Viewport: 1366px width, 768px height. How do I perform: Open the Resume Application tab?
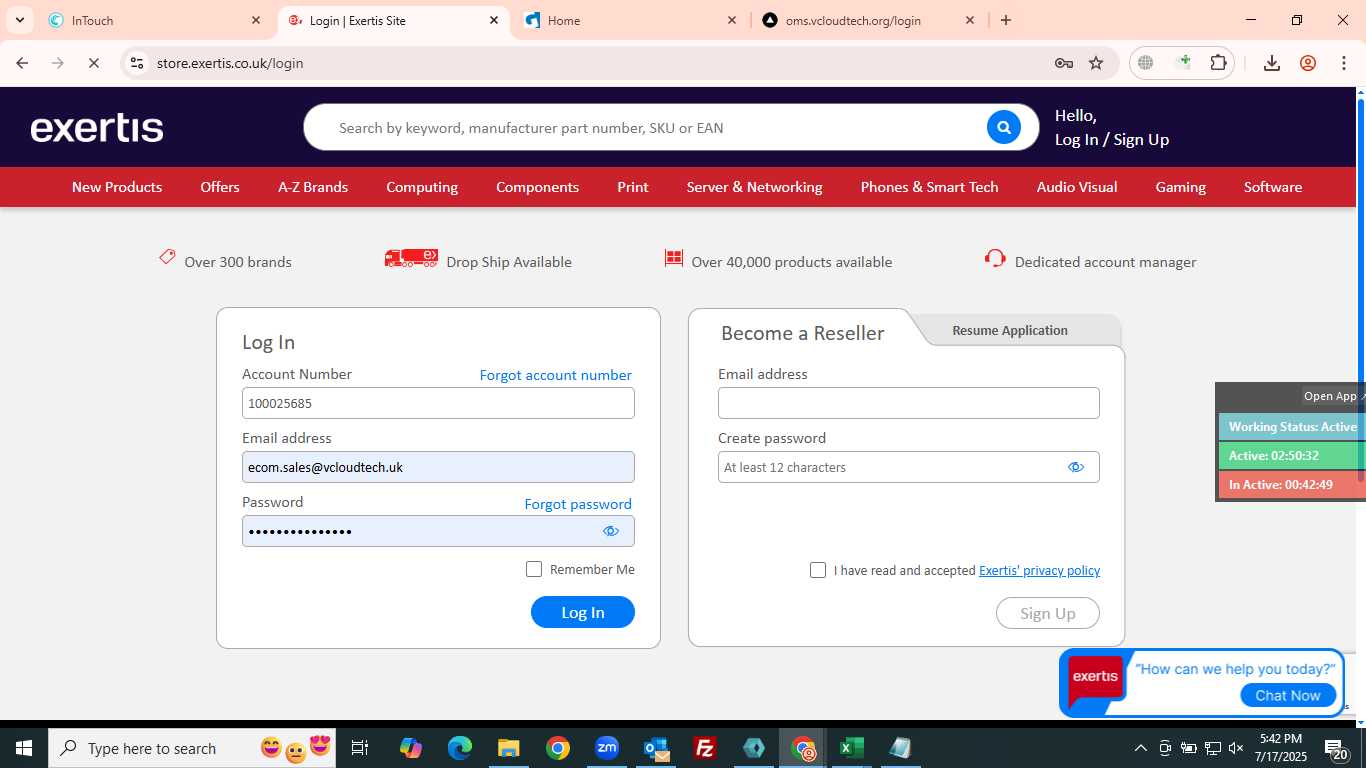click(1010, 330)
